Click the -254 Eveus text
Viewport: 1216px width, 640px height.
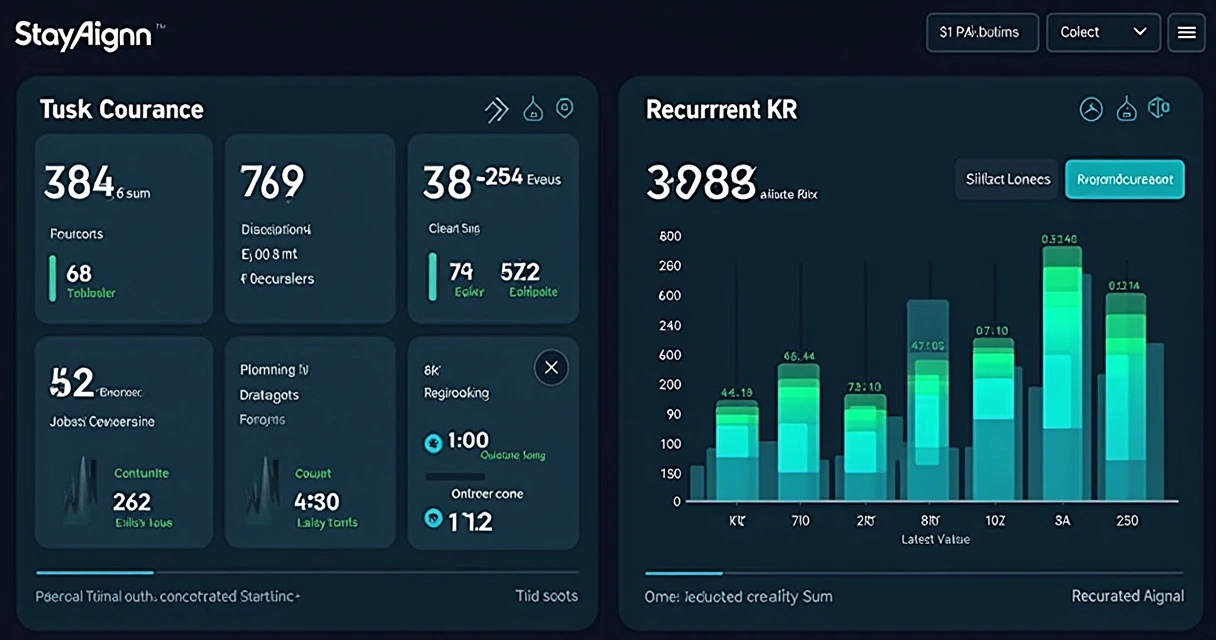tap(518, 179)
